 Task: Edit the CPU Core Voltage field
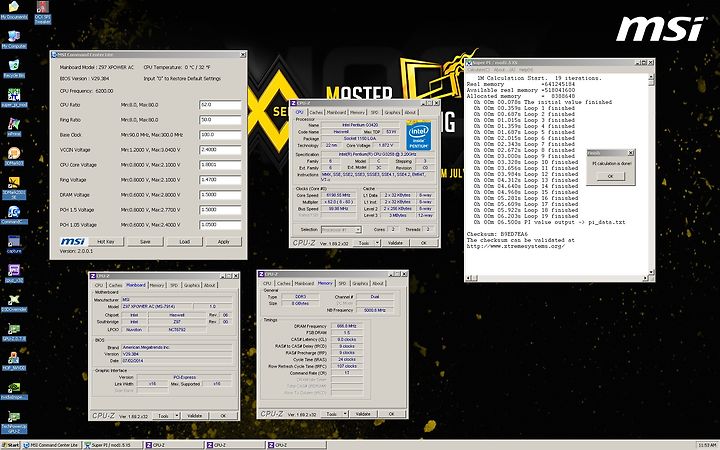pos(220,165)
